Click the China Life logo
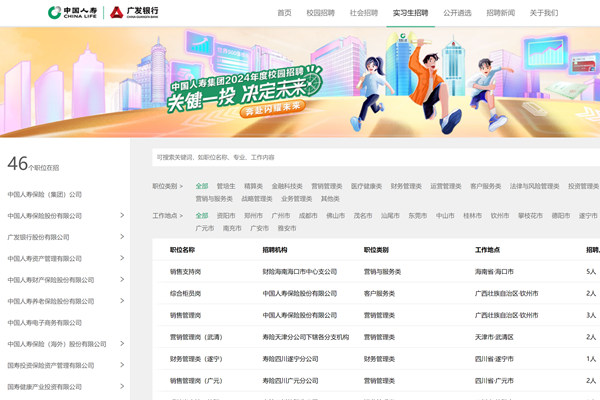 [x=72, y=13]
